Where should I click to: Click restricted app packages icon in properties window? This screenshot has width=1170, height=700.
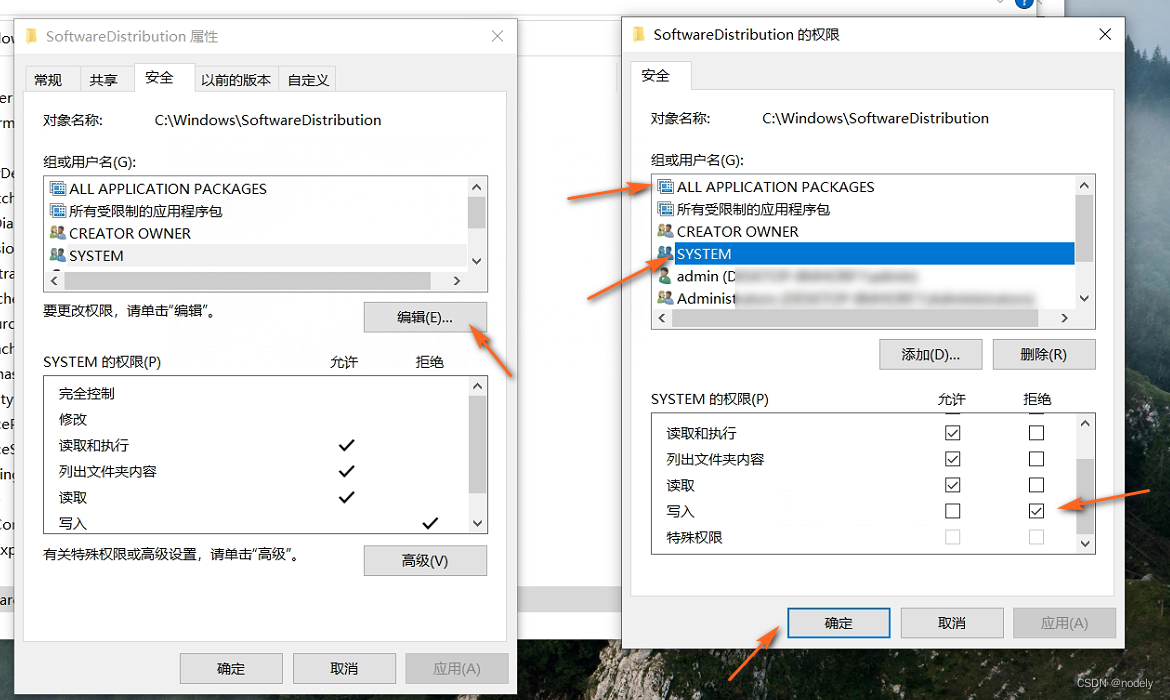(57, 210)
